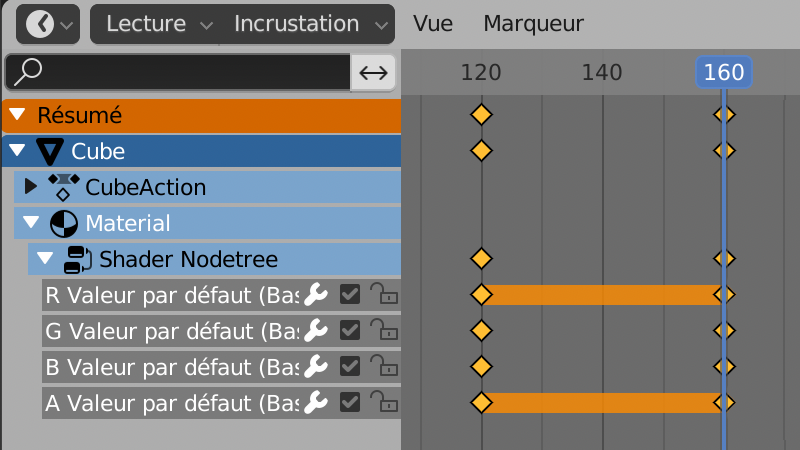Click the Cube object data icon

(x=48, y=151)
